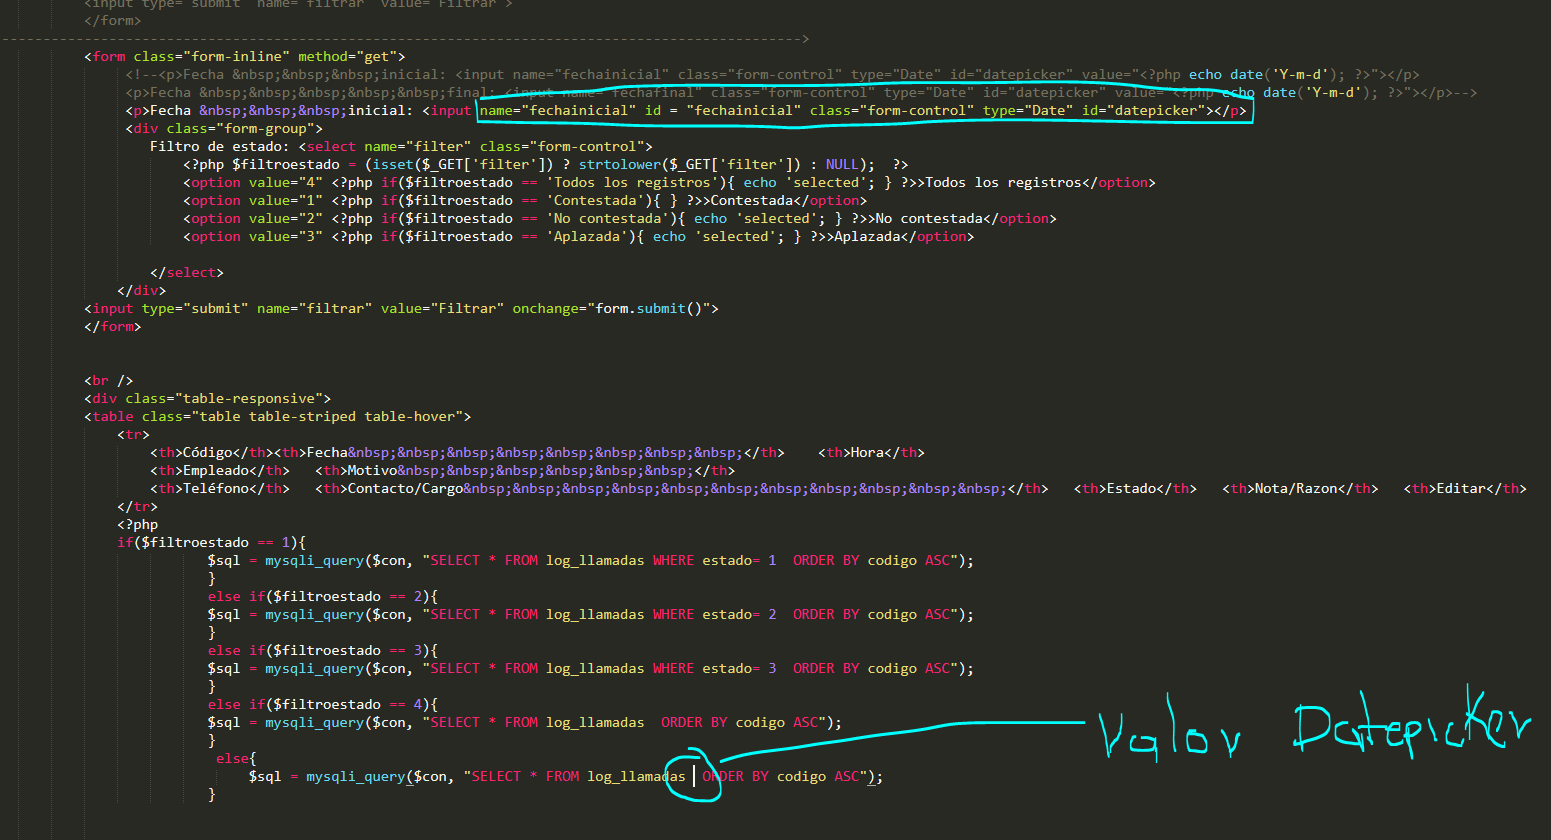Click the closing </tr> tag

pyautogui.click(x=138, y=506)
